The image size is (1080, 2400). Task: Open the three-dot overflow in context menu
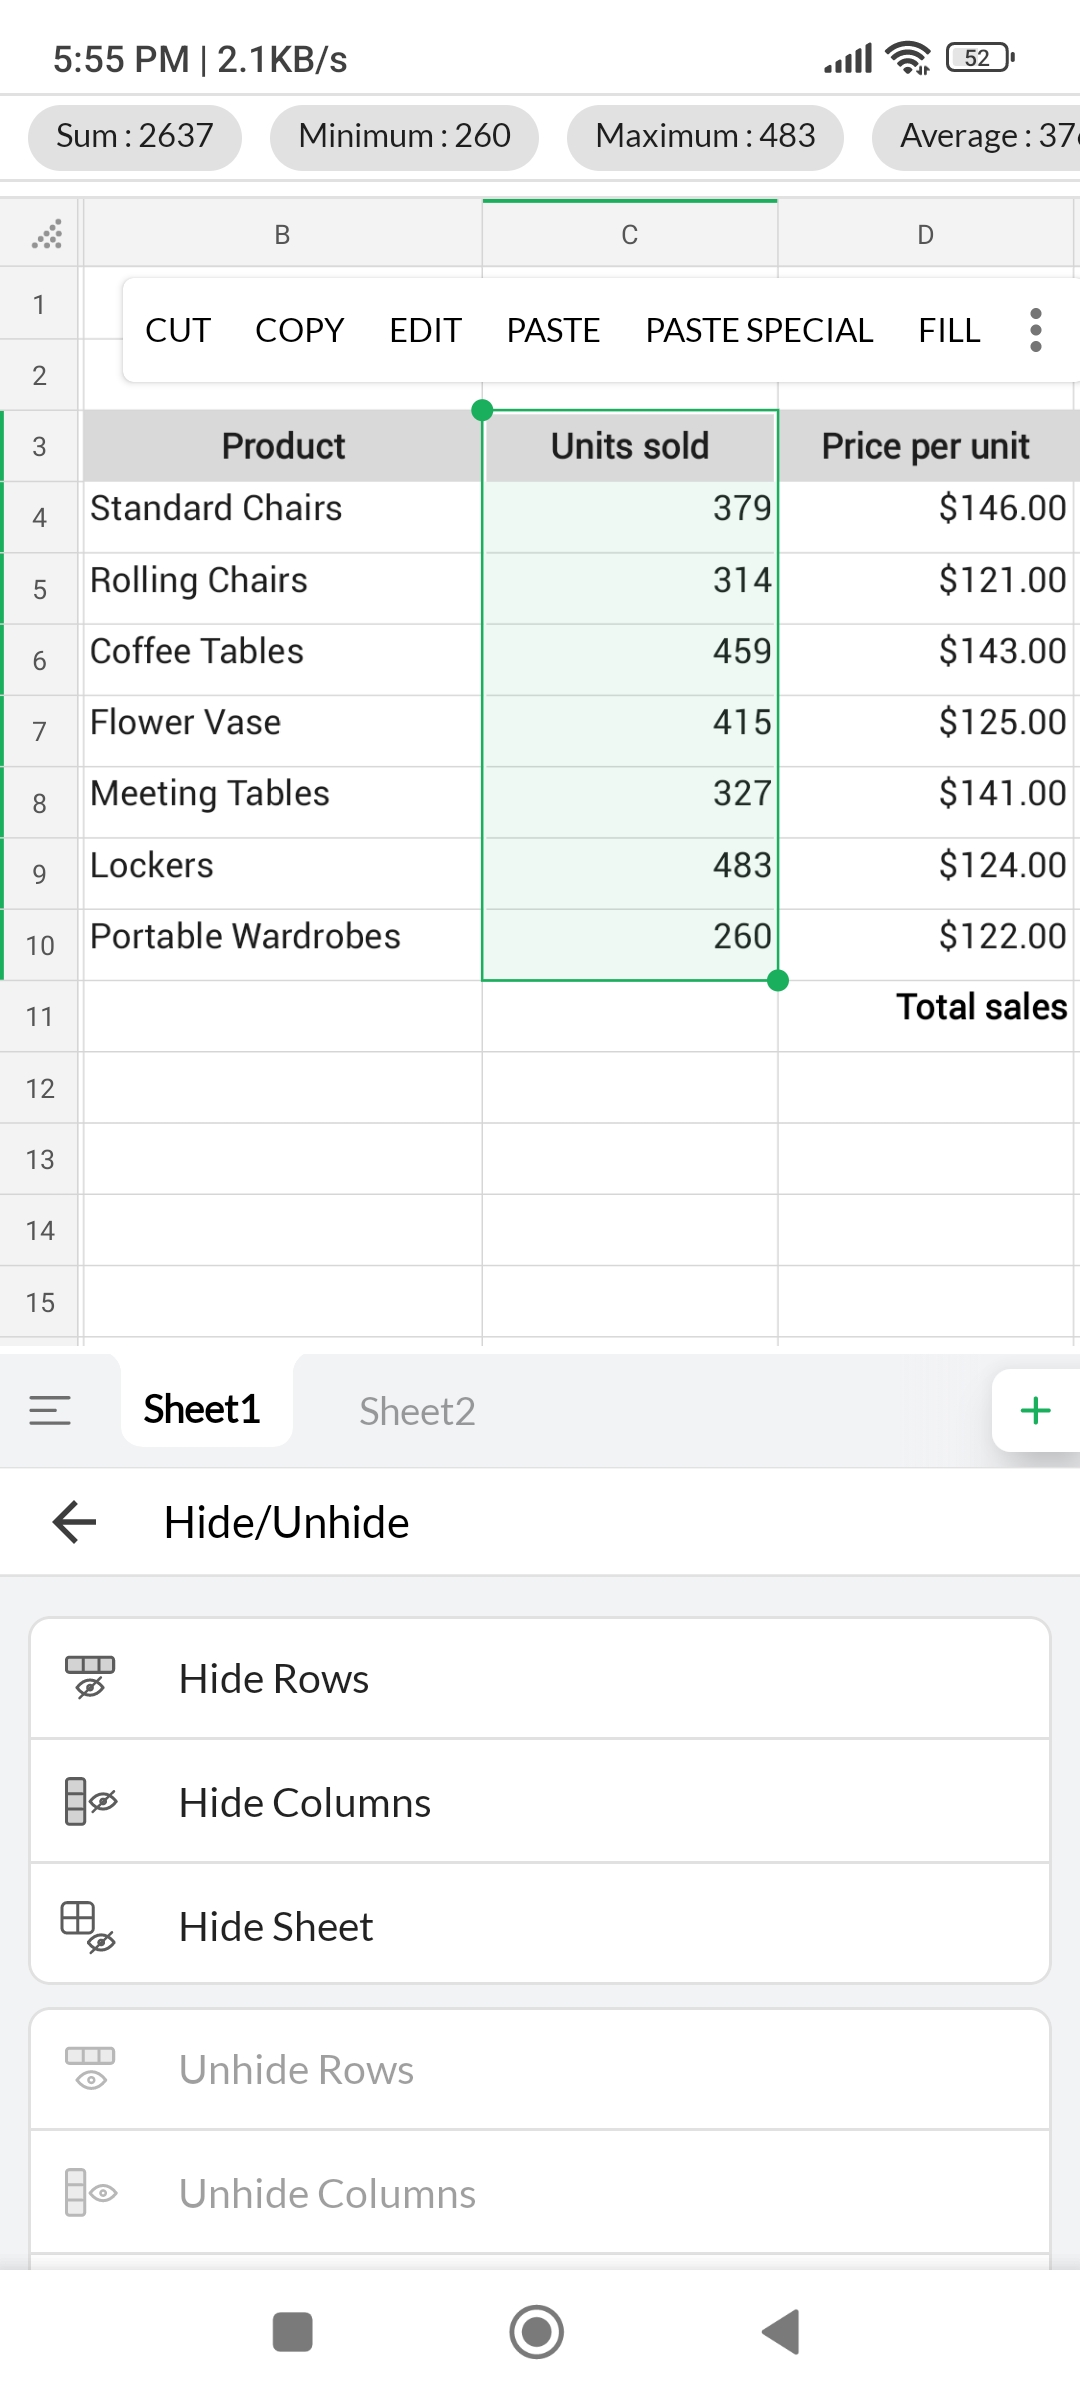pyautogui.click(x=1035, y=330)
